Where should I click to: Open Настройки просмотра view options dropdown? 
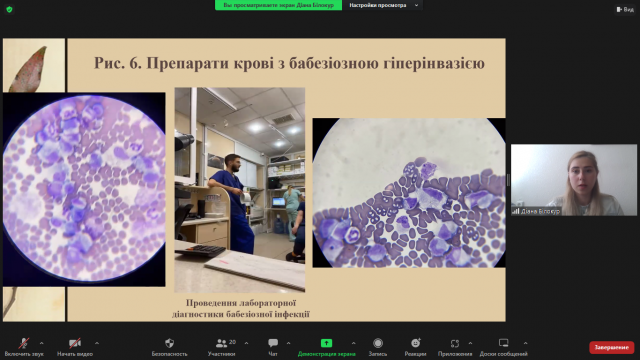[383, 5]
